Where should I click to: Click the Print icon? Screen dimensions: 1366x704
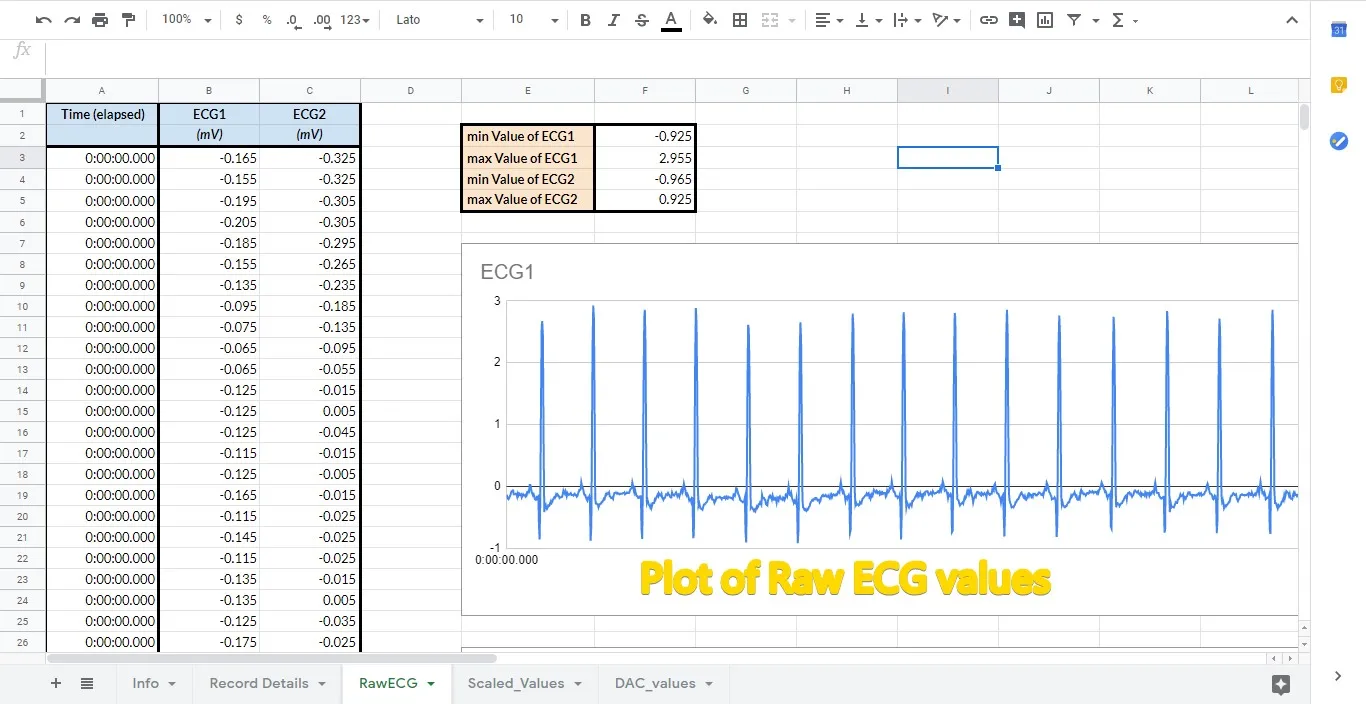[x=99, y=20]
